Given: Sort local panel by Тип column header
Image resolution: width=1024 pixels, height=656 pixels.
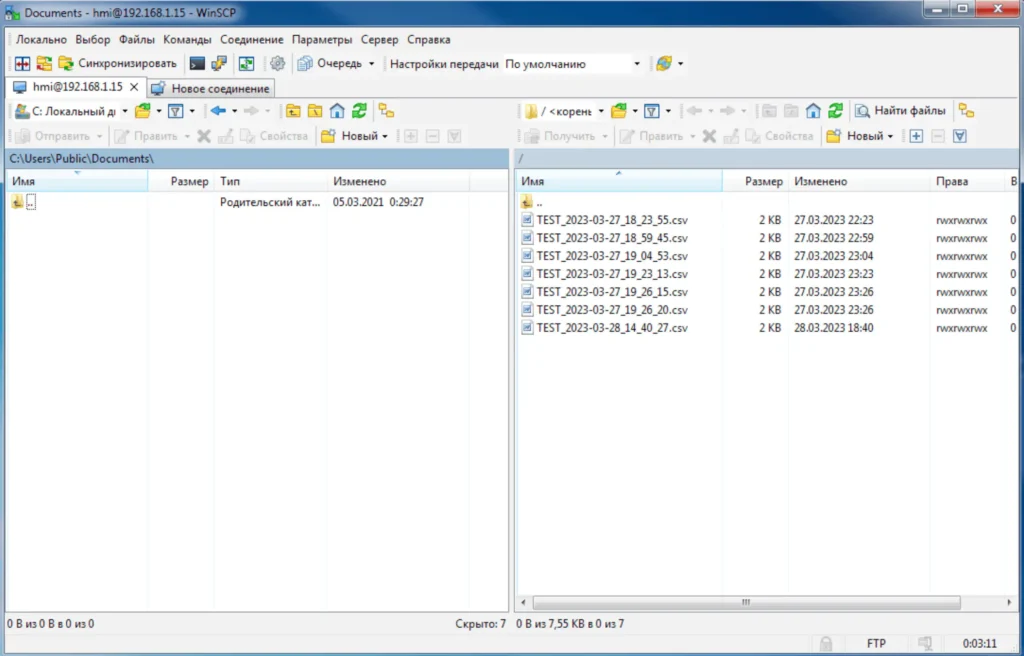Looking at the screenshot, I should point(270,181).
